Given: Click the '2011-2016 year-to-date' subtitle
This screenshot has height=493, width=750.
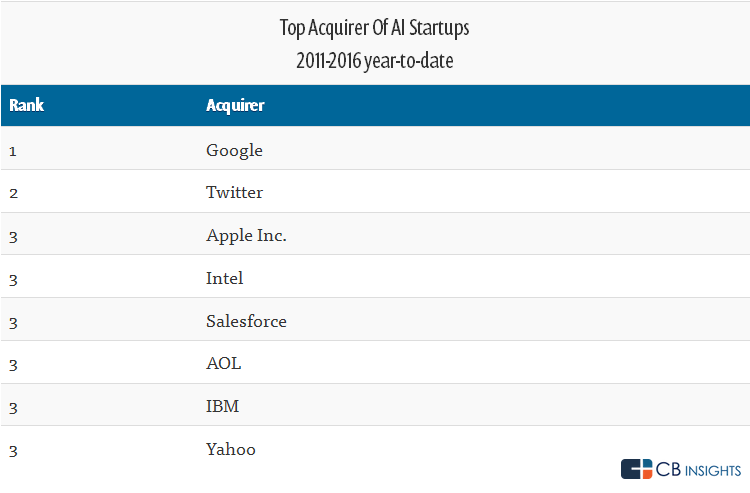Looking at the screenshot, I should click(x=375, y=59).
